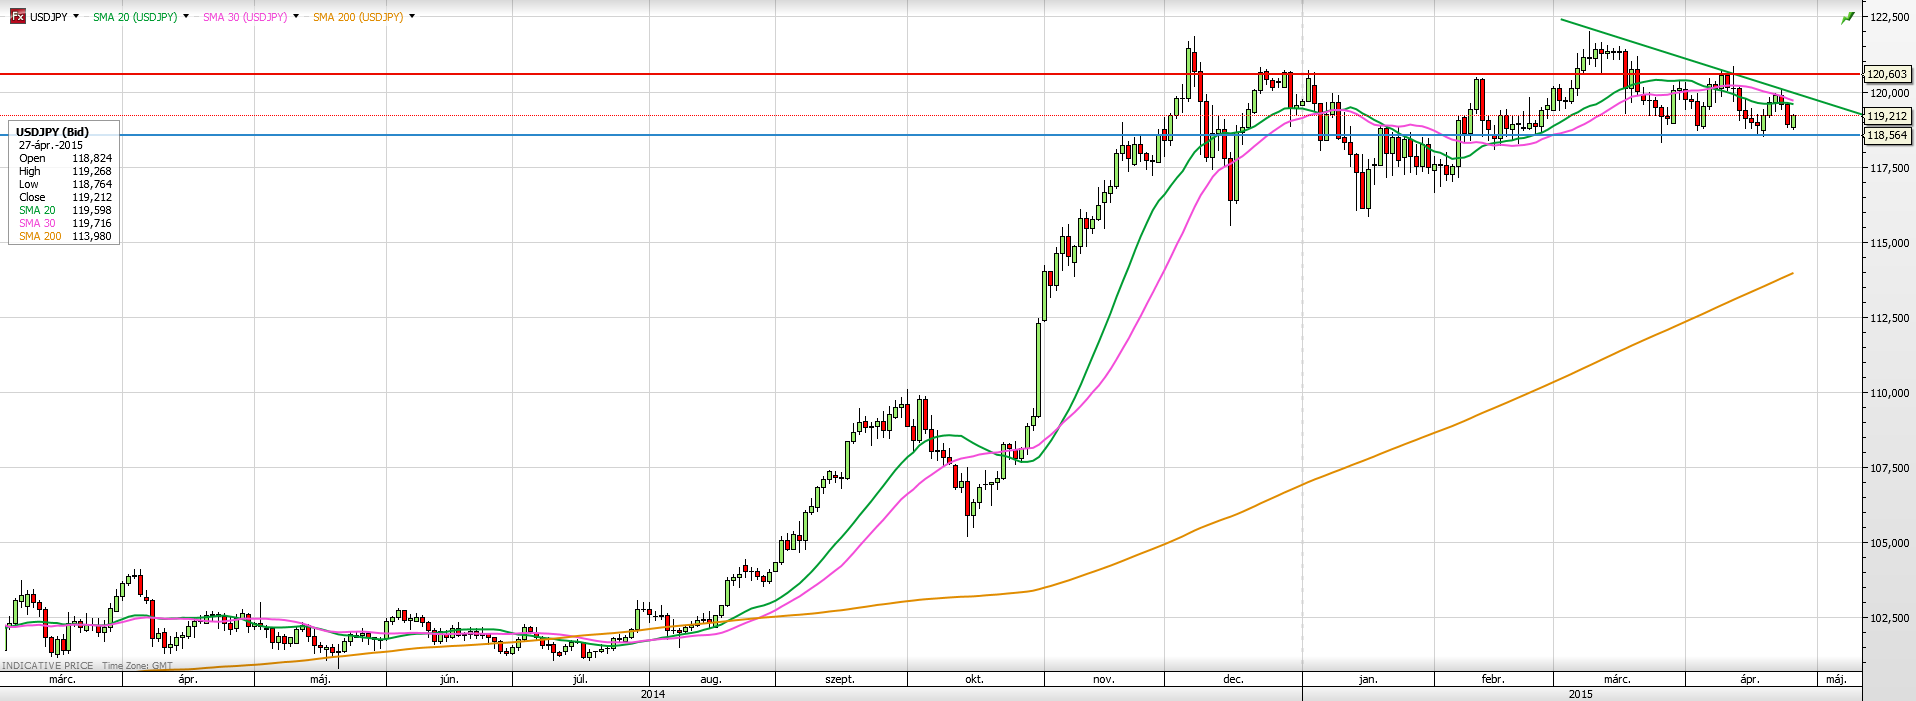Open the SMA 30 (USDJPY) dropdown arrow
This screenshot has width=1916, height=701.
(x=296, y=17)
